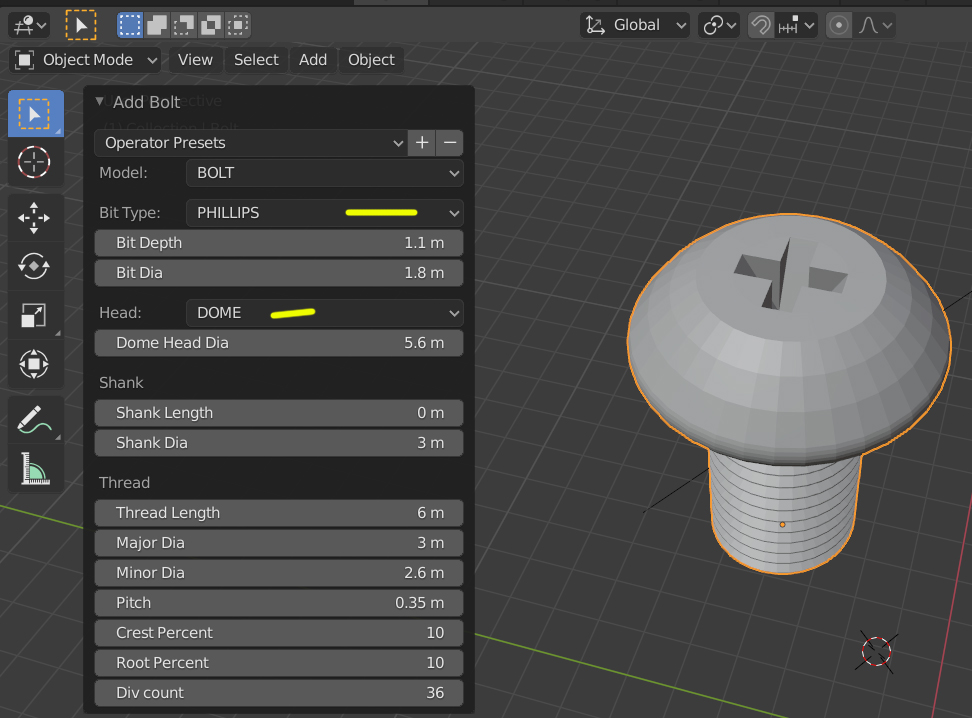Open the snapping options dropdown
Viewport: 972px width, 718px height.
point(796,25)
